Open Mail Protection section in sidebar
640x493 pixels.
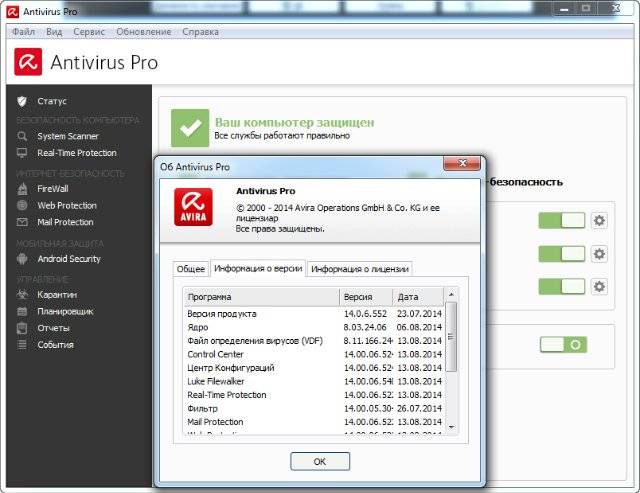pyautogui.click(x=65, y=222)
